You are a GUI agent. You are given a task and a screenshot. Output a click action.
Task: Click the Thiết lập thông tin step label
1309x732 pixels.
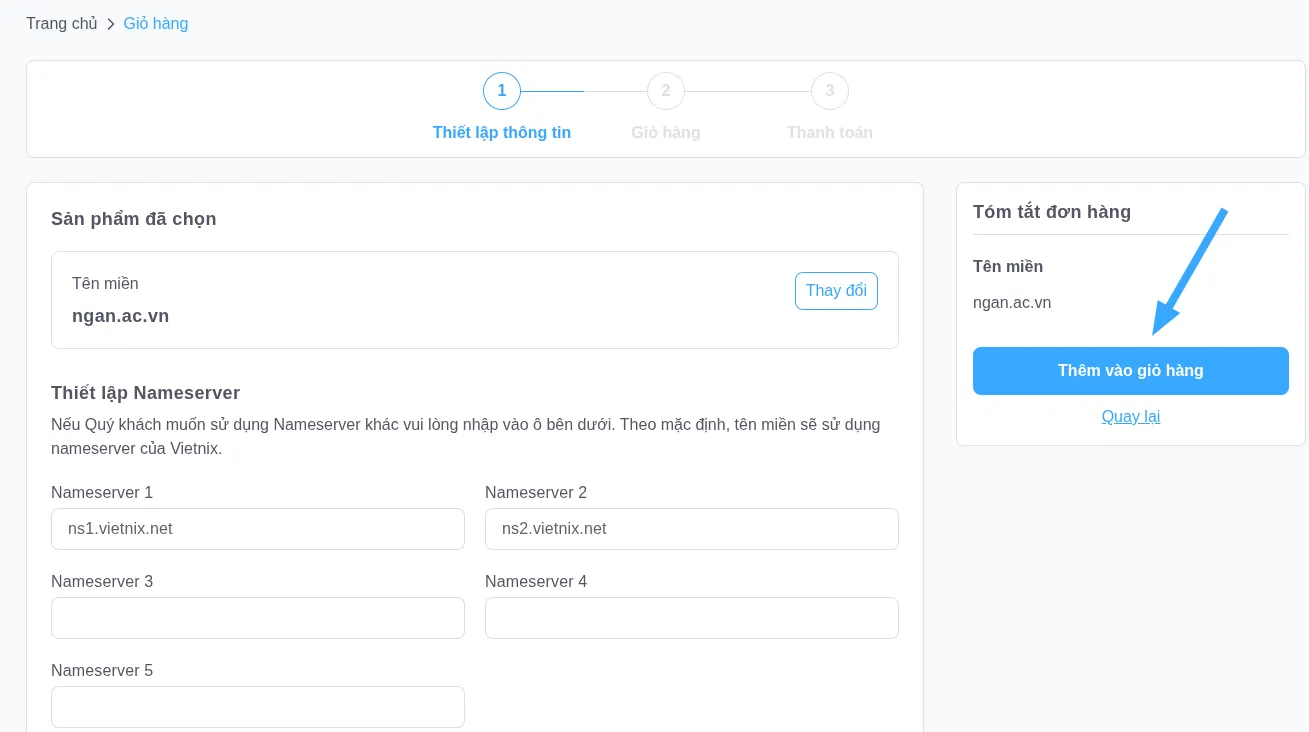click(501, 132)
